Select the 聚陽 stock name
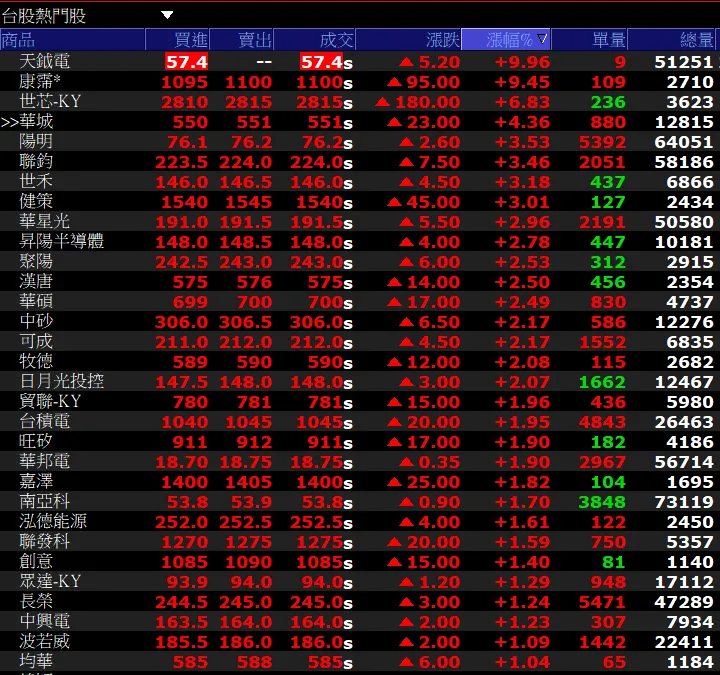 [x=36, y=262]
